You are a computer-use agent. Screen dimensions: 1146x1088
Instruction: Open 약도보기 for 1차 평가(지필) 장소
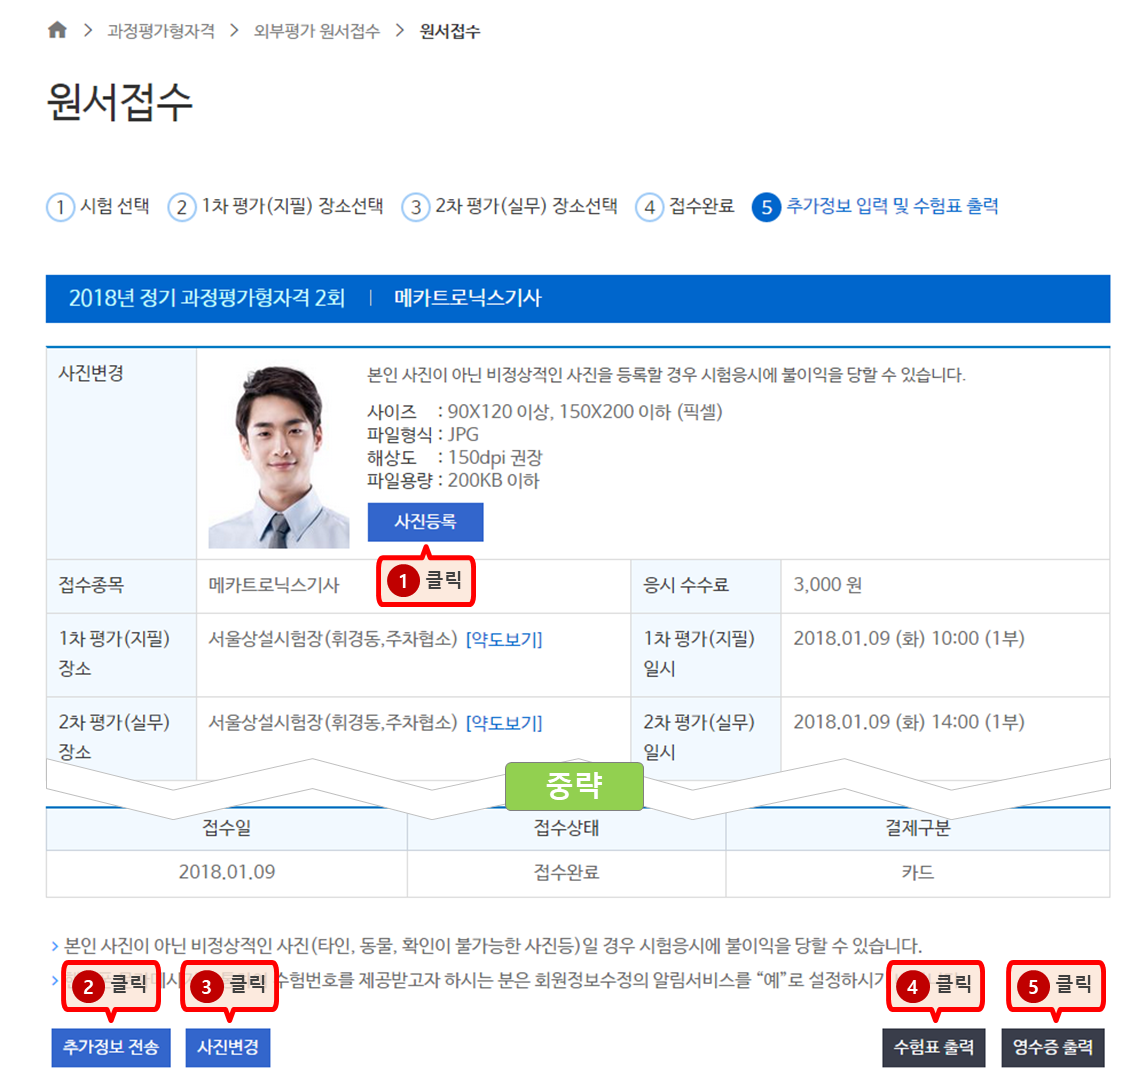[x=504, y=639]
